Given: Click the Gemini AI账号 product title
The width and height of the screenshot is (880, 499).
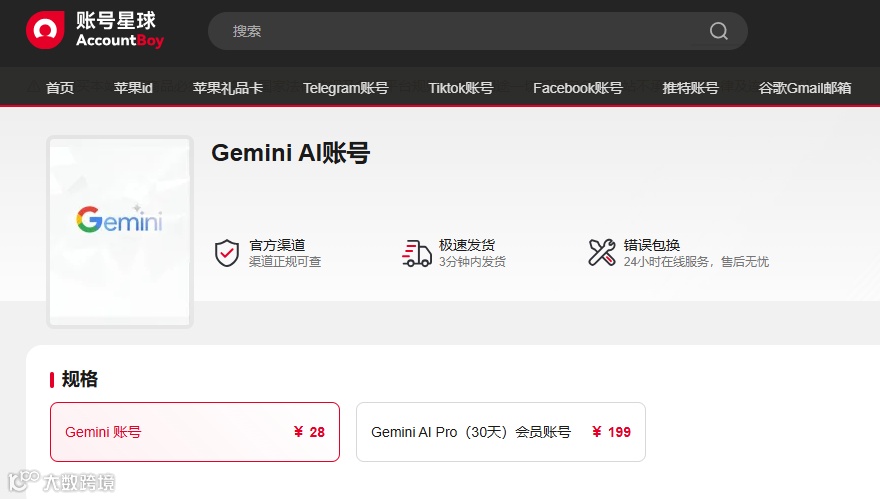Looking at the screenshot, I should (x=291, y=153).
